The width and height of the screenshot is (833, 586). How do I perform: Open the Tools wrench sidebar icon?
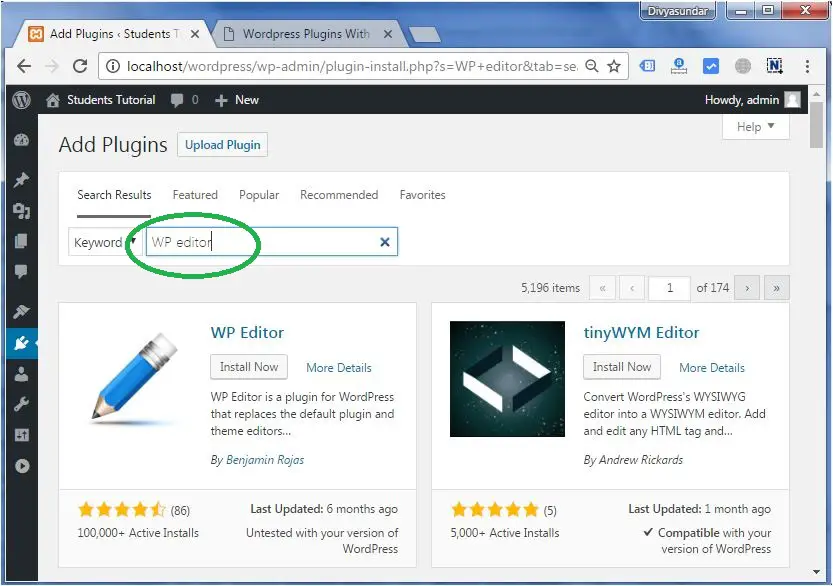tap(21, 405)
